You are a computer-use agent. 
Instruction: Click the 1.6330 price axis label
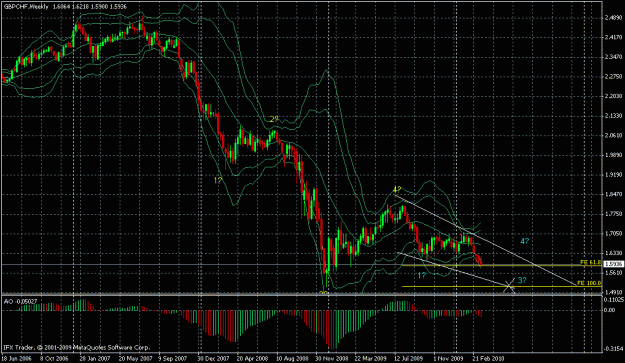point(613,253)
